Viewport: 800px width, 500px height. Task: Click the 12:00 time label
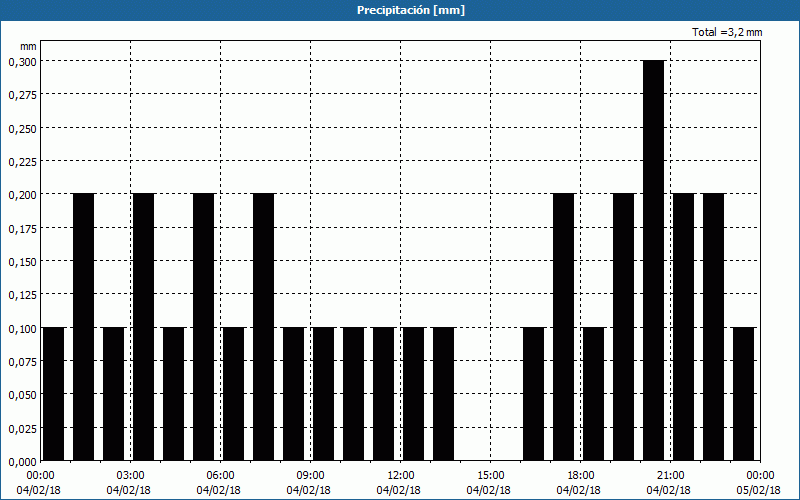[x=401, y=476]
